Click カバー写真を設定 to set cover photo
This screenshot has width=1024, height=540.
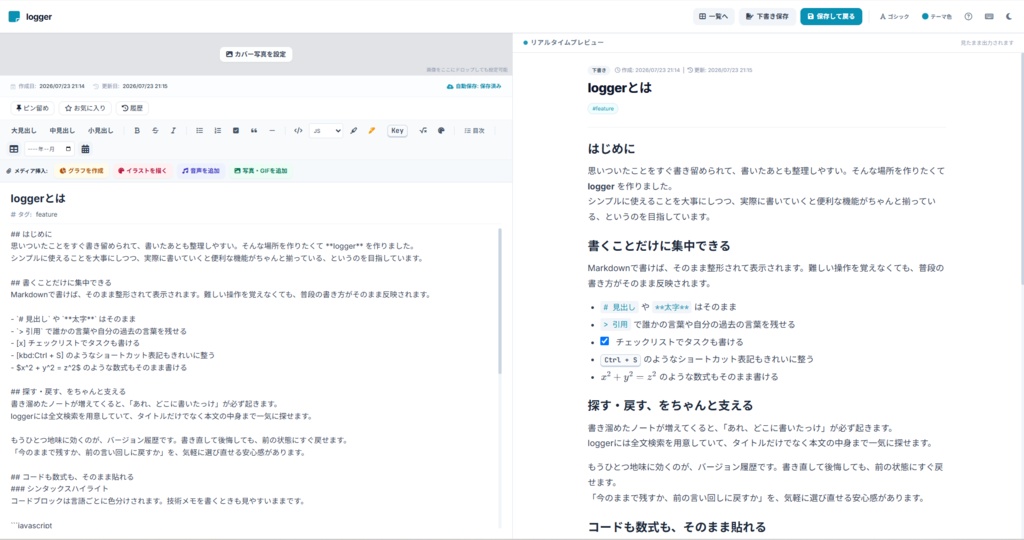pos(256,54)
